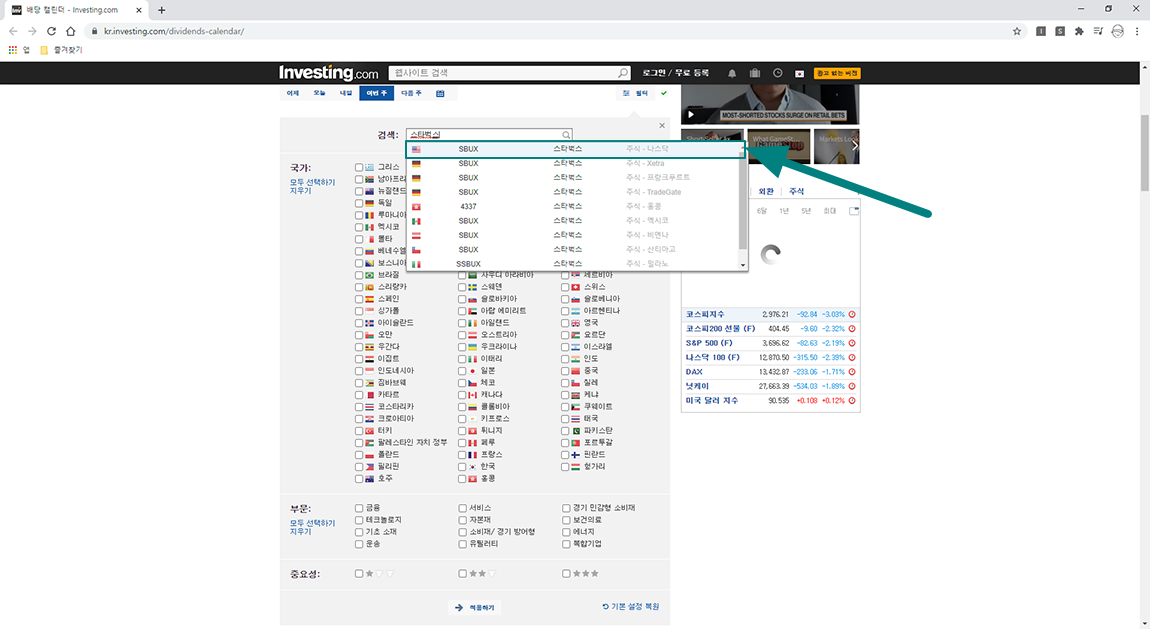The width and height of the screenshot is (1150, 629).
Task: Click the page vertical scrollbar thumb
Action: pos(1144,152)
